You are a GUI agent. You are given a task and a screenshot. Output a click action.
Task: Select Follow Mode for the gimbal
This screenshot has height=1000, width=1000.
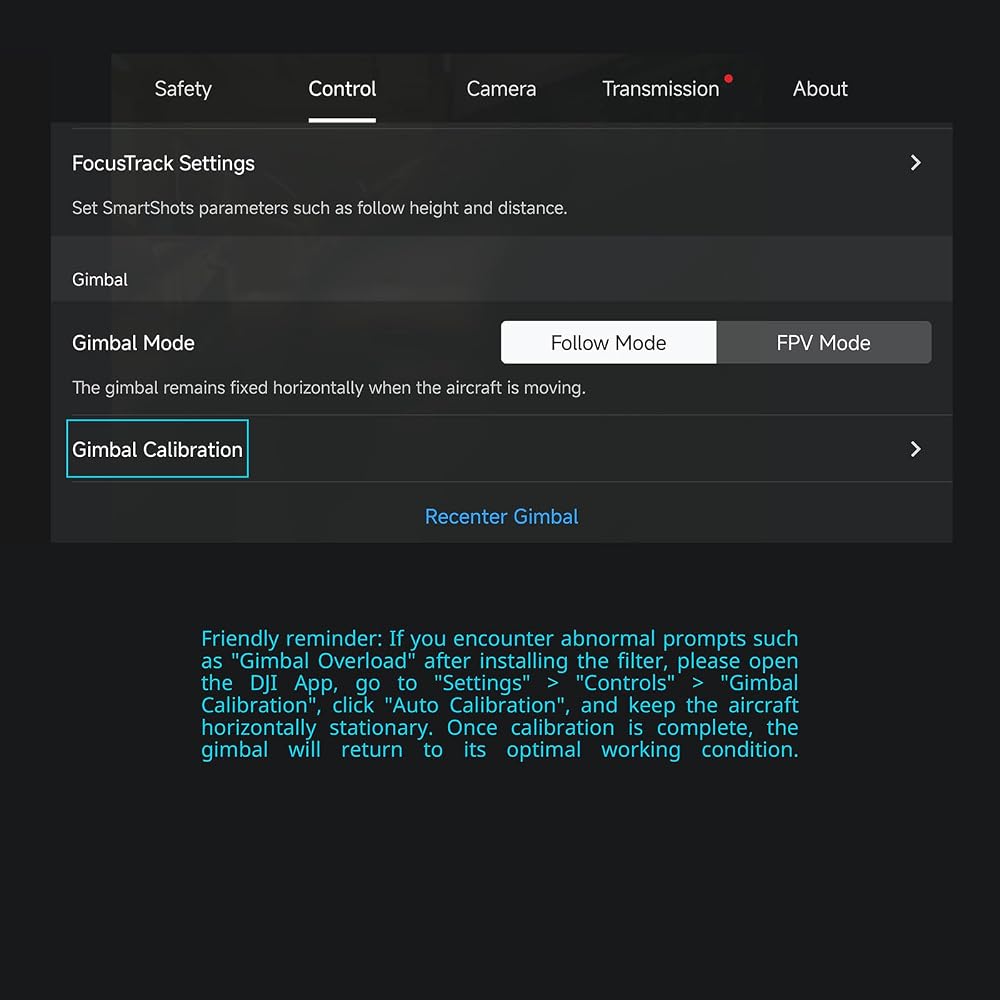click(608, 342)
